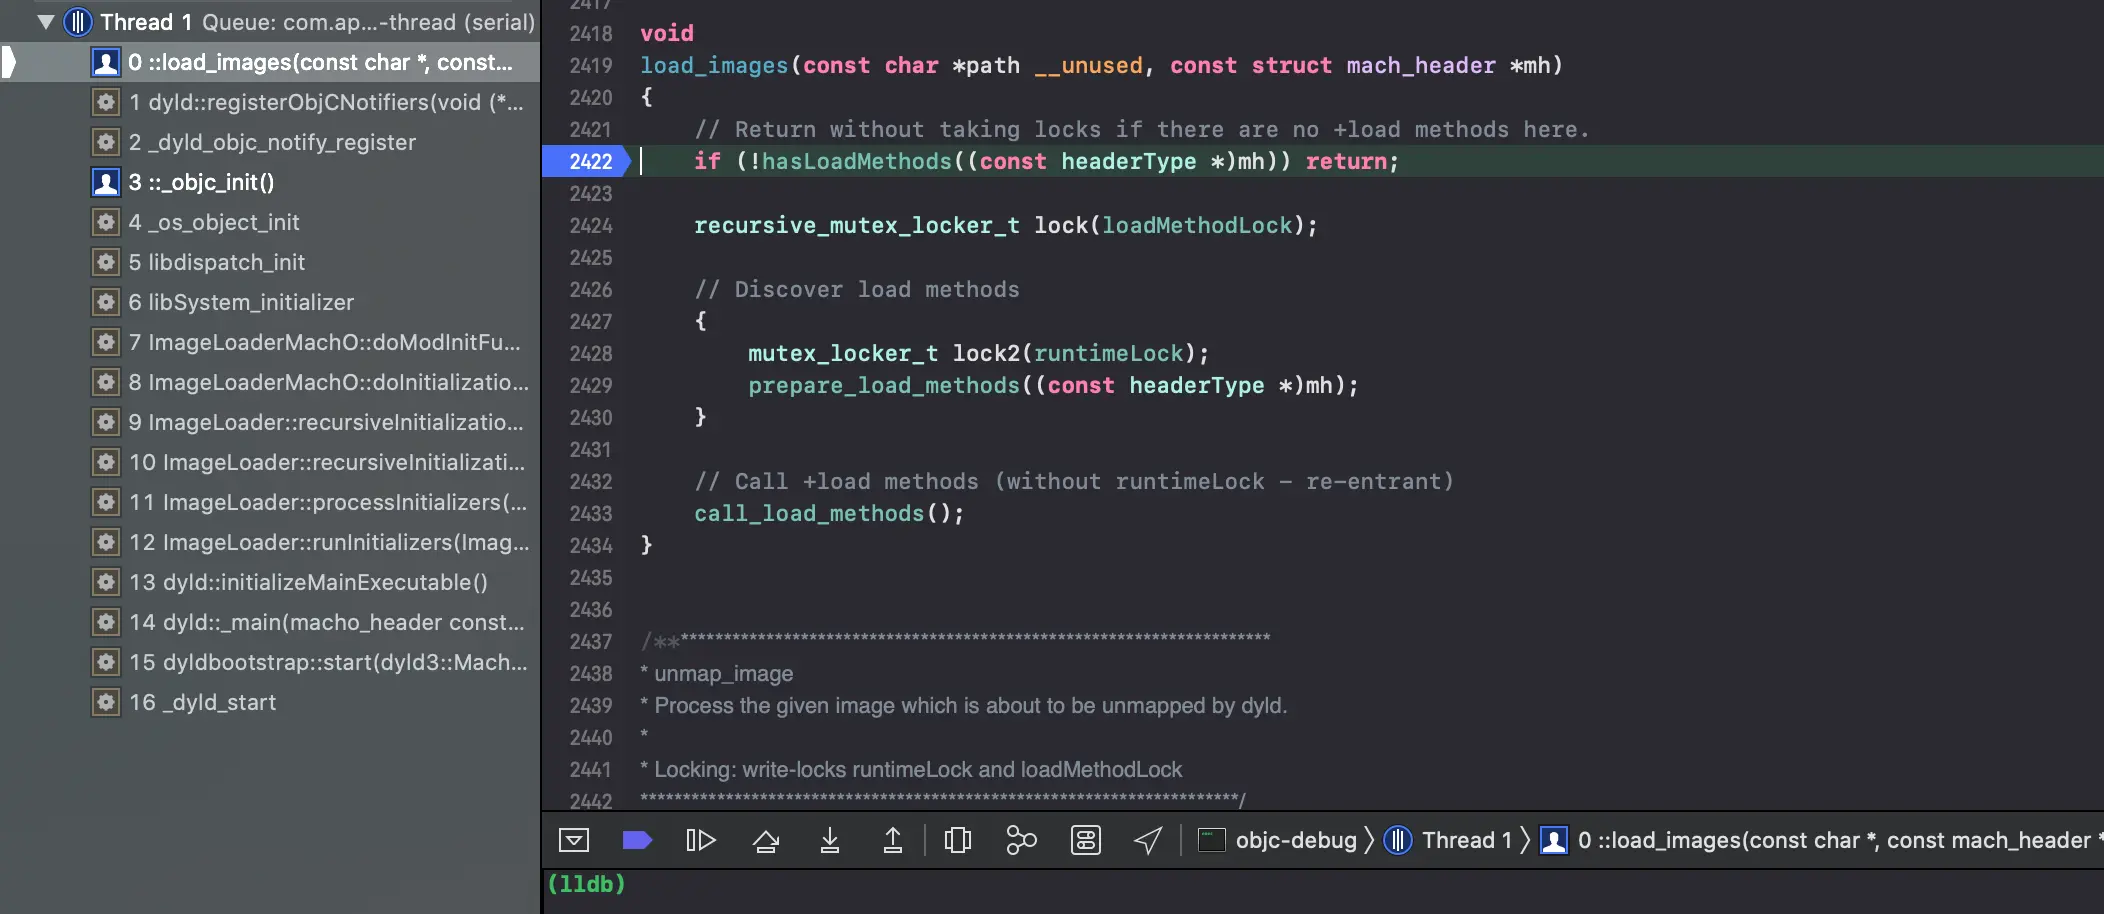Select frame 4 _os_object_init

pyautogui.click(x=270, y=222)
